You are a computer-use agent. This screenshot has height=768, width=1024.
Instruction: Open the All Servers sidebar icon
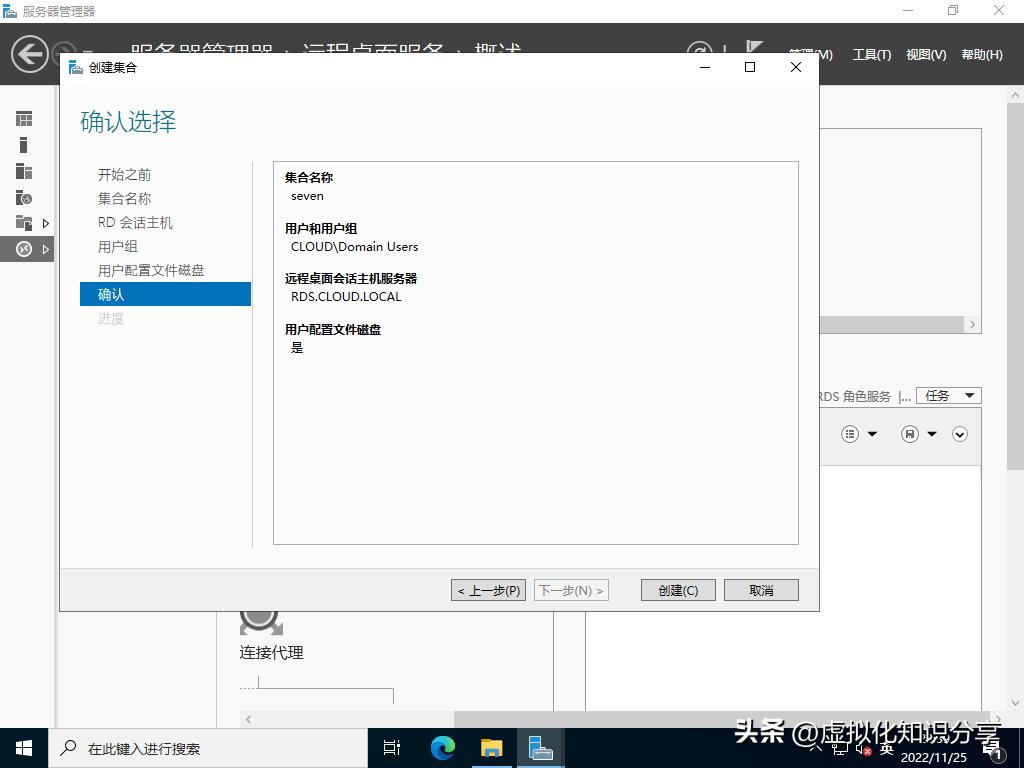click(x=22, y=171)
